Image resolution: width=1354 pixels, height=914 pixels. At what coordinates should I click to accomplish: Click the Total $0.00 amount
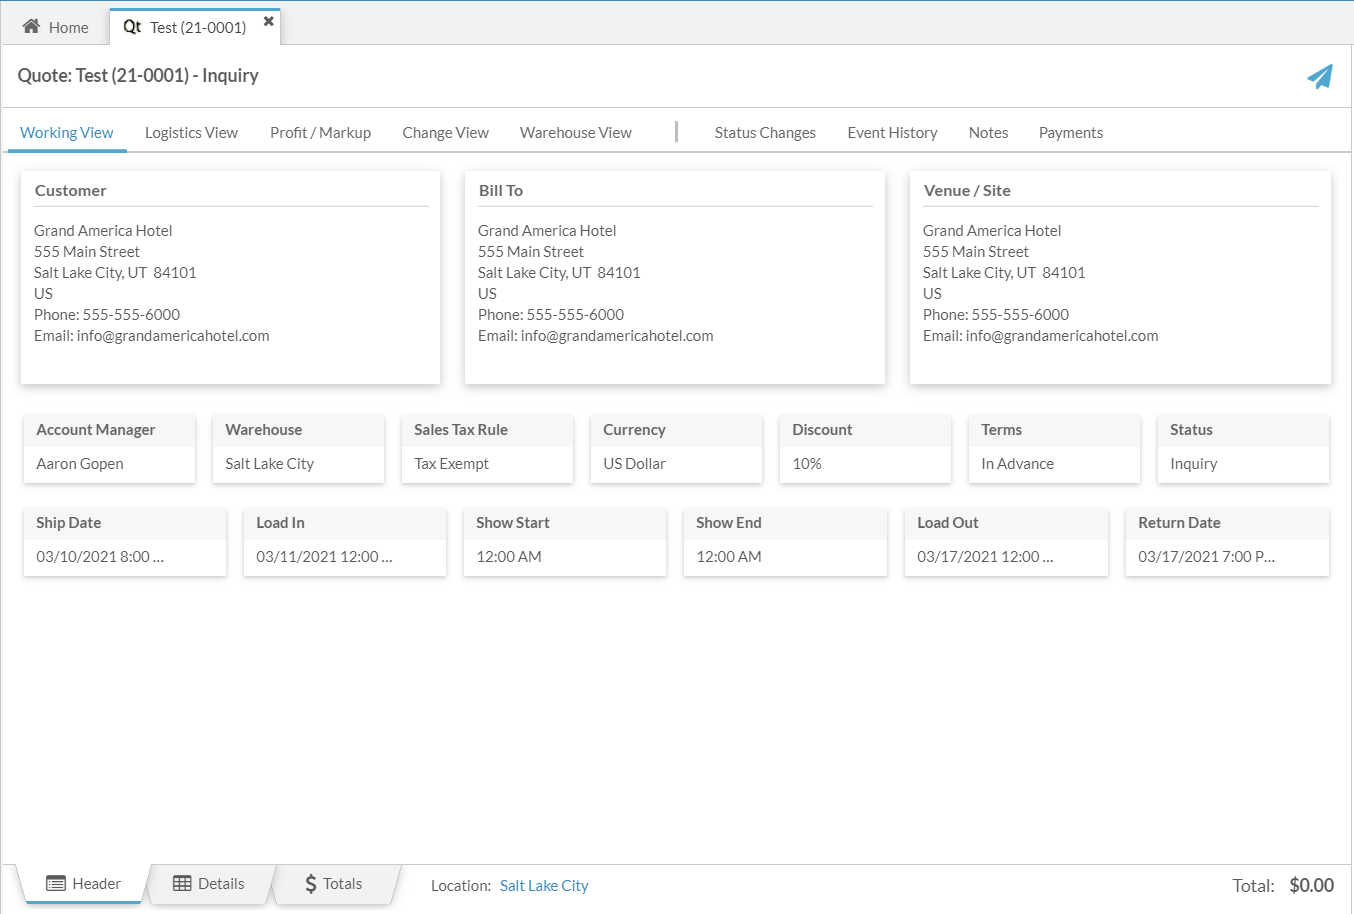1312,885
